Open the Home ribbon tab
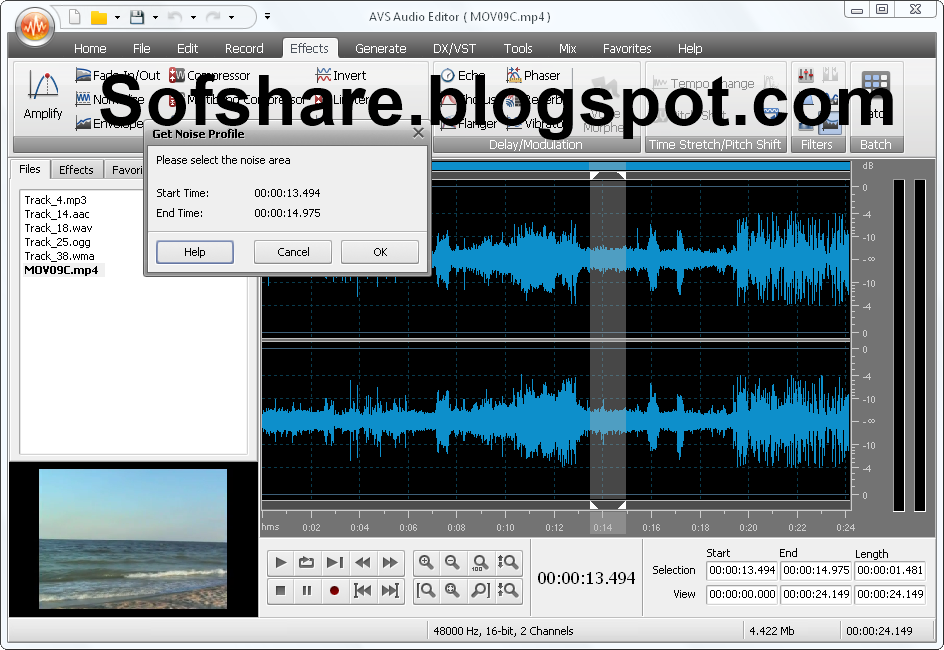Image resolution: width=944 pixels, height=650 pixels. tap(90, 48)
